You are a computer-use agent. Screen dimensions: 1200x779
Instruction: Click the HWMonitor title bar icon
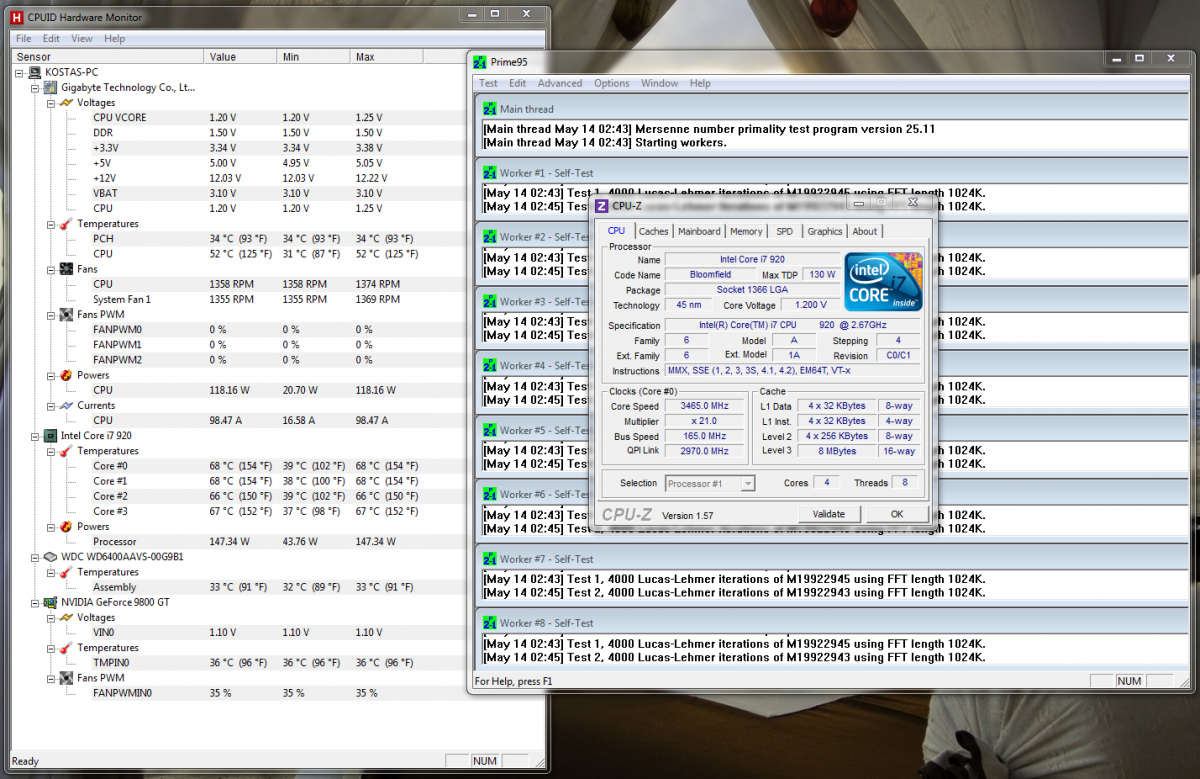tap(16, 17)
